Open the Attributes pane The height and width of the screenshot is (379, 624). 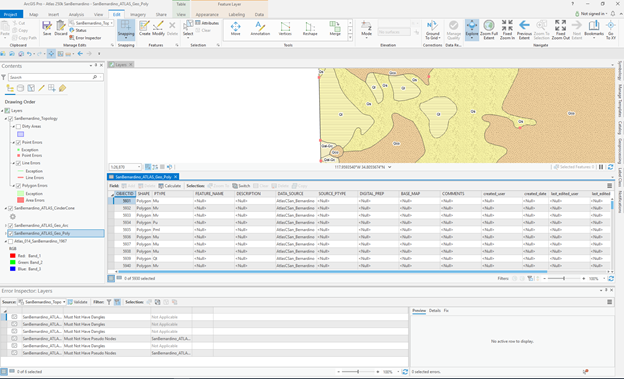(x=207, y=23)
